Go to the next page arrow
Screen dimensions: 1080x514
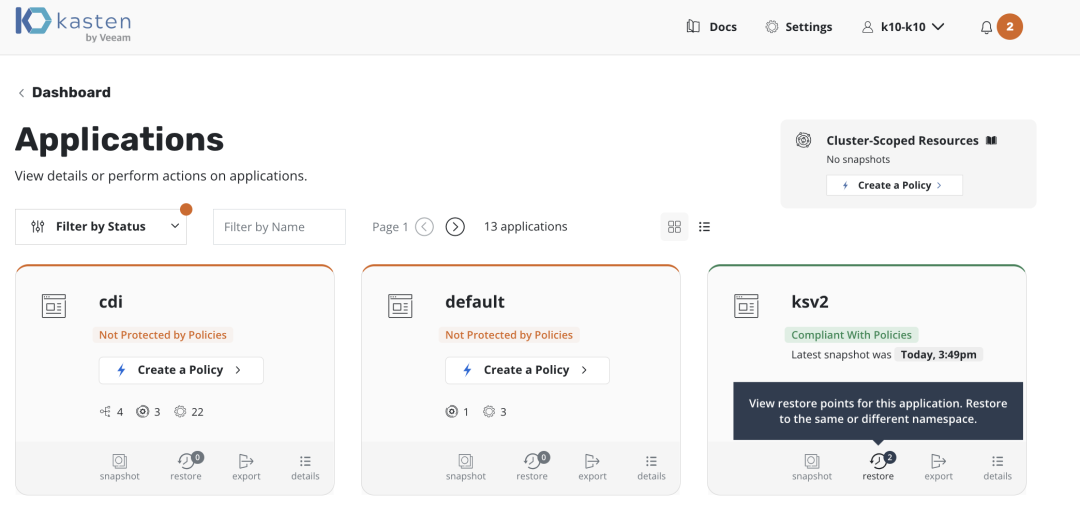pos(455,226)
